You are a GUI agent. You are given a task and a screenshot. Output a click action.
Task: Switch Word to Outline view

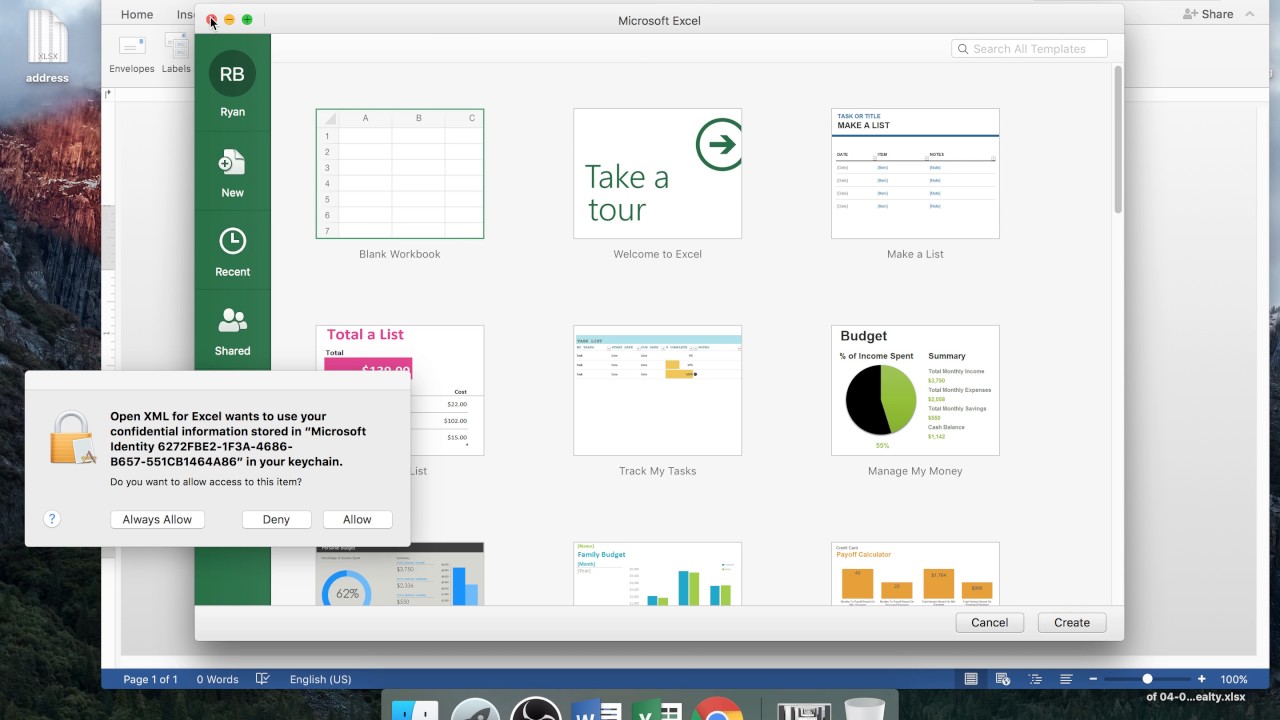[x=1035, y=679]
